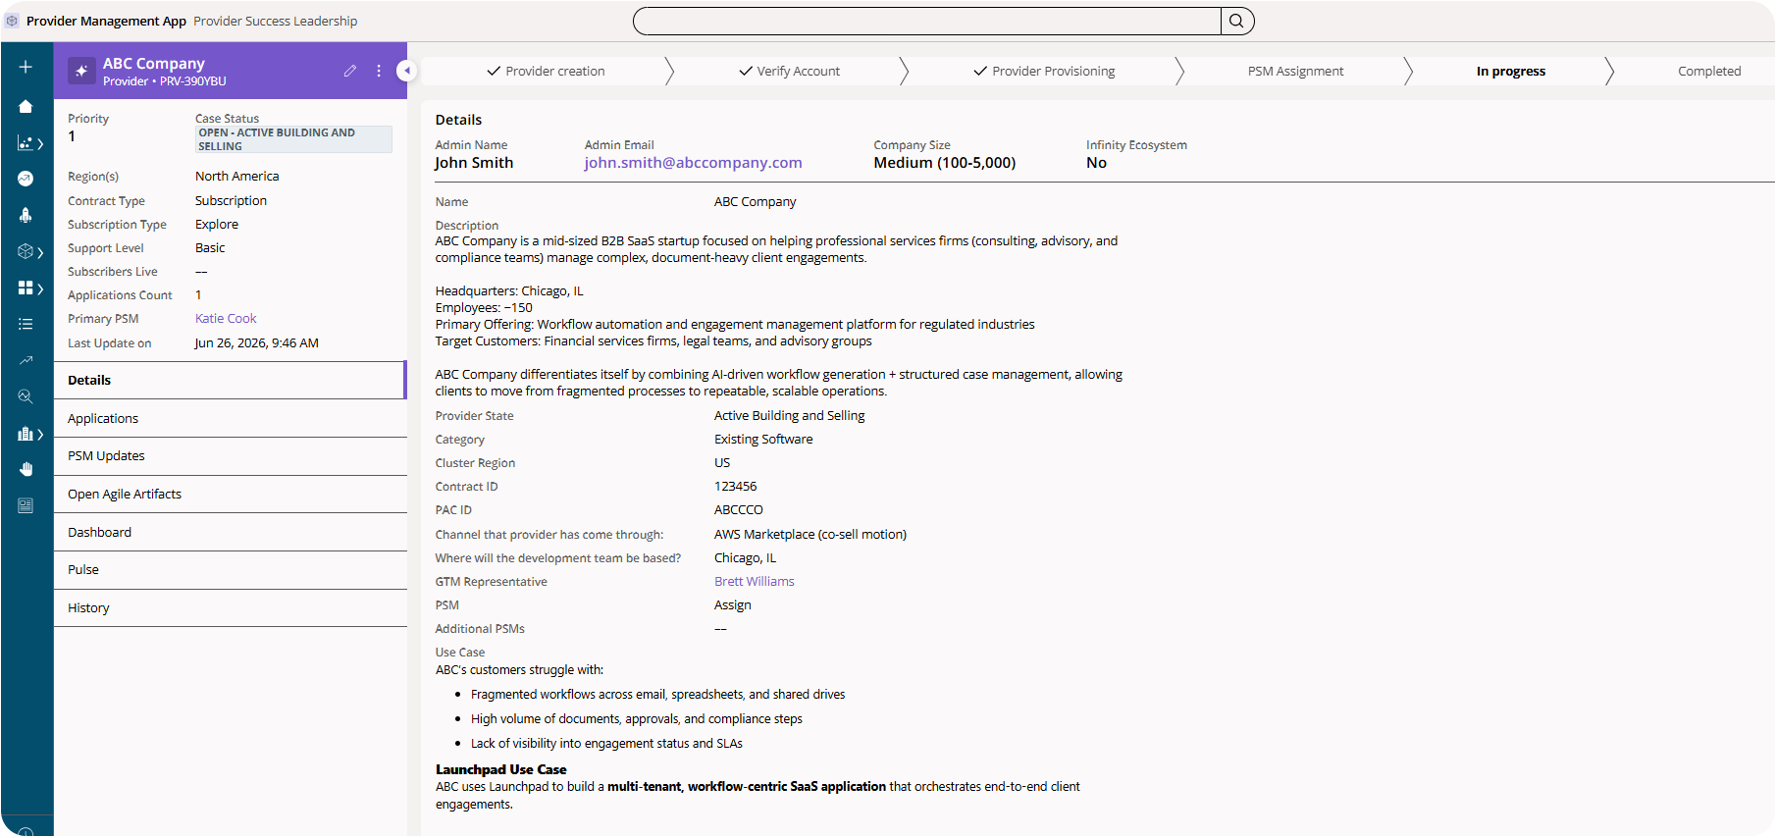Open the Open Agile Artifacts tab
This screenshot has width=1776, height=838.
tap(230, 494)
